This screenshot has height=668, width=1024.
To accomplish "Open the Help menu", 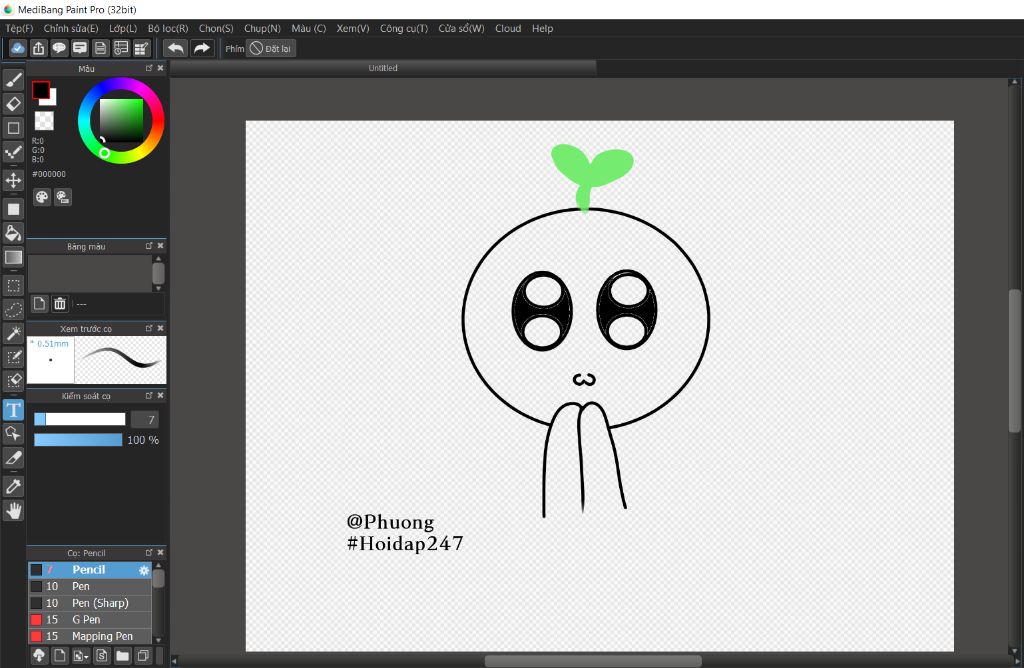I will pyautogui.click(x=542, y=29).
